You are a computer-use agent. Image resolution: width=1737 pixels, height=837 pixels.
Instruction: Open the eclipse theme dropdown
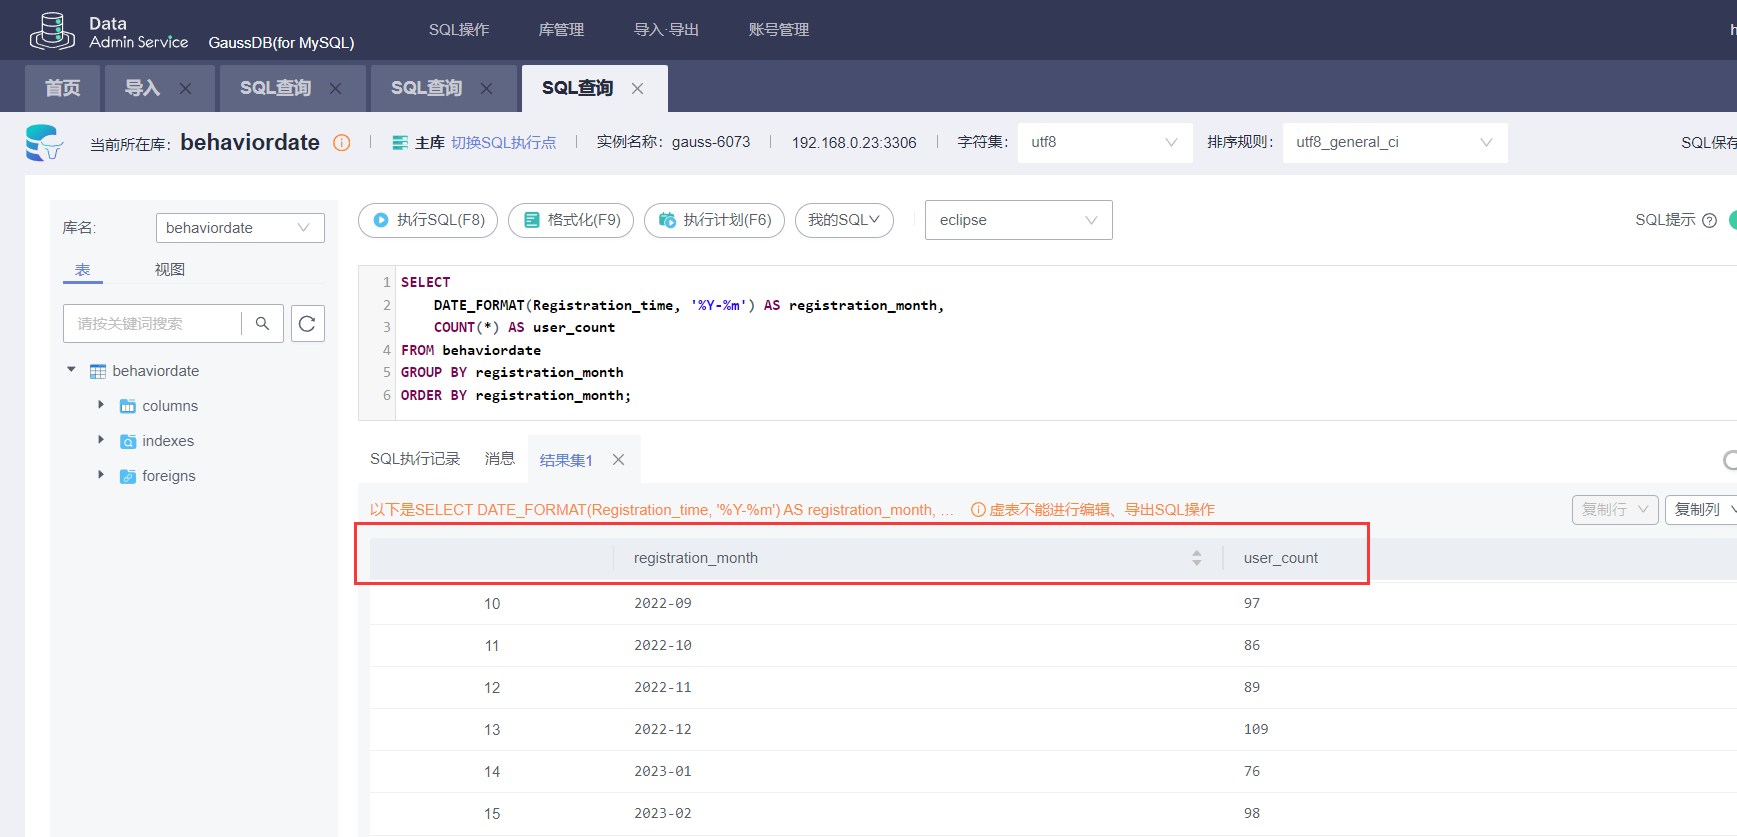(x=1019, y=220)
